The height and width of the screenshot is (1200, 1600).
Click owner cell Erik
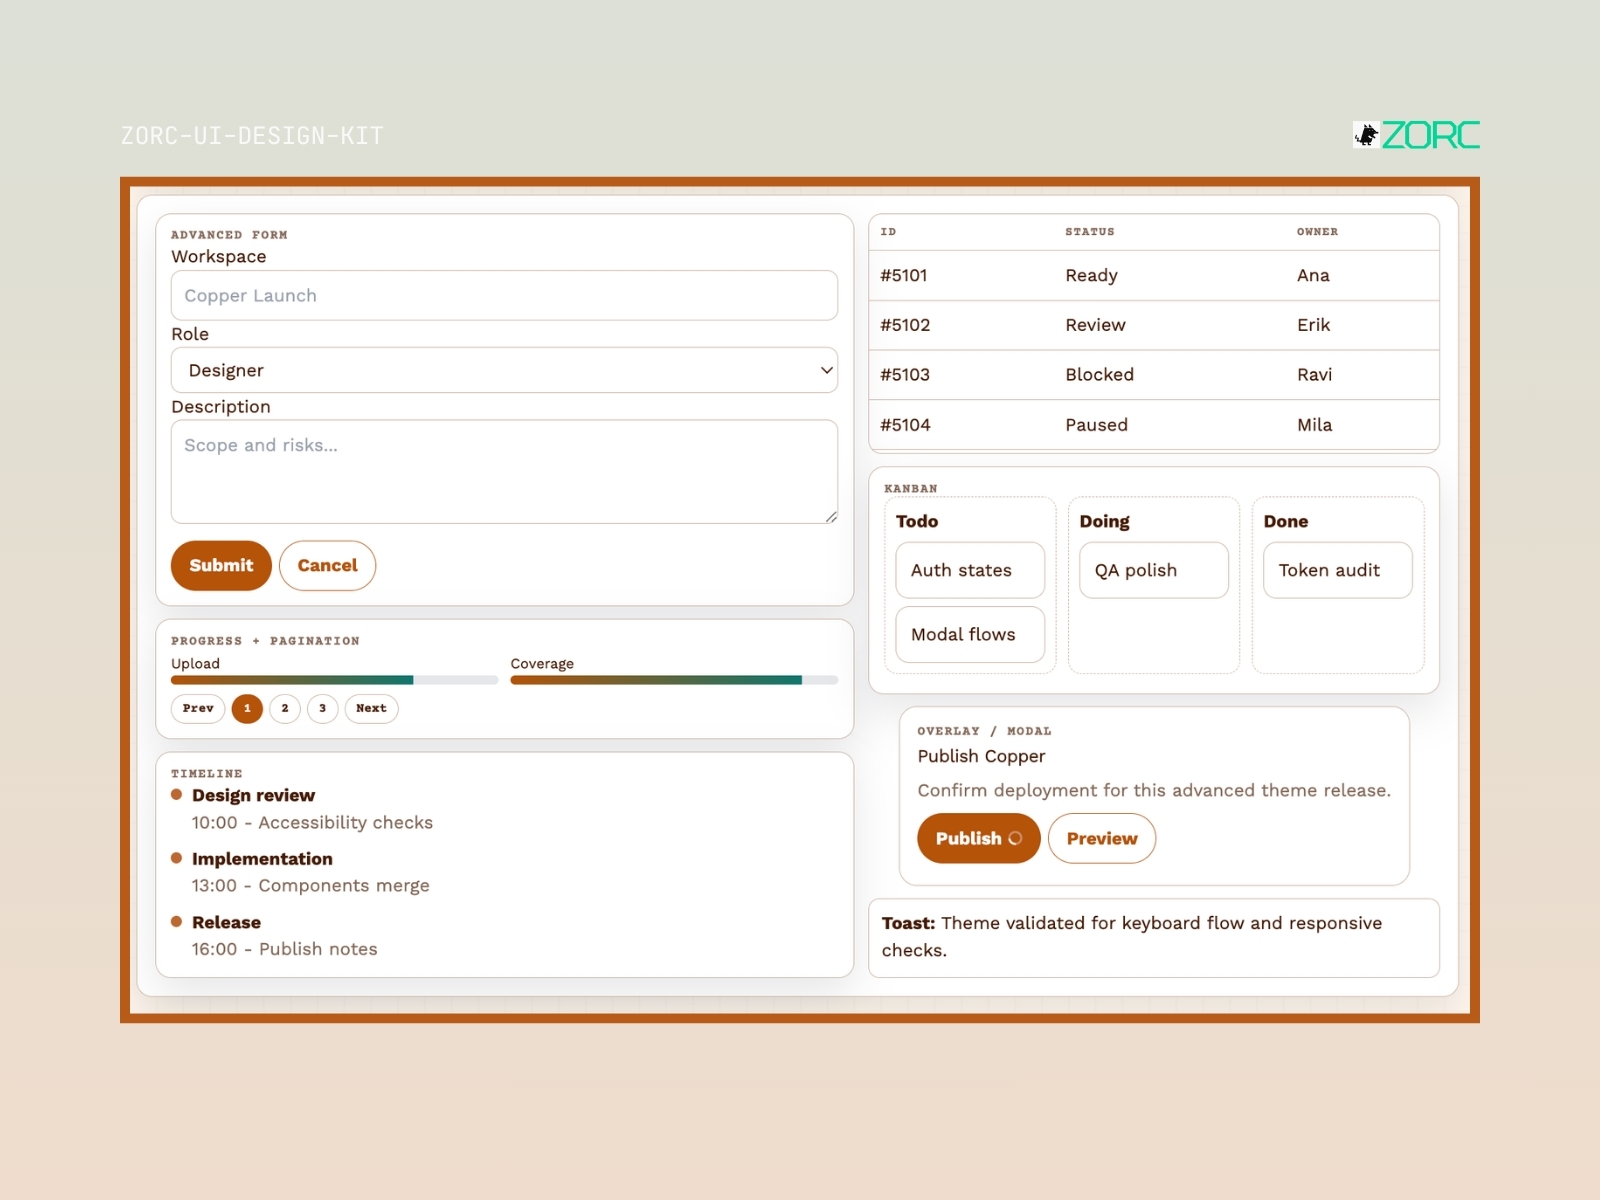[1313, 325]
